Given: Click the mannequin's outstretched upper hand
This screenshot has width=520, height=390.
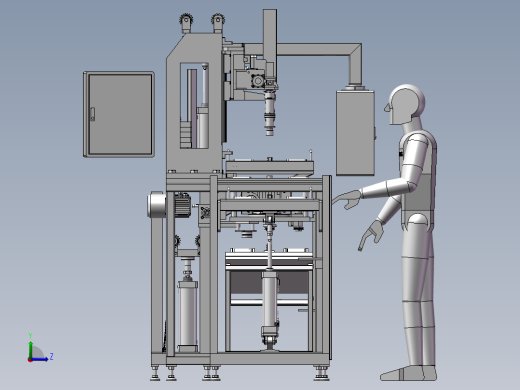Looking at the screenshot, I should [347, 199].
